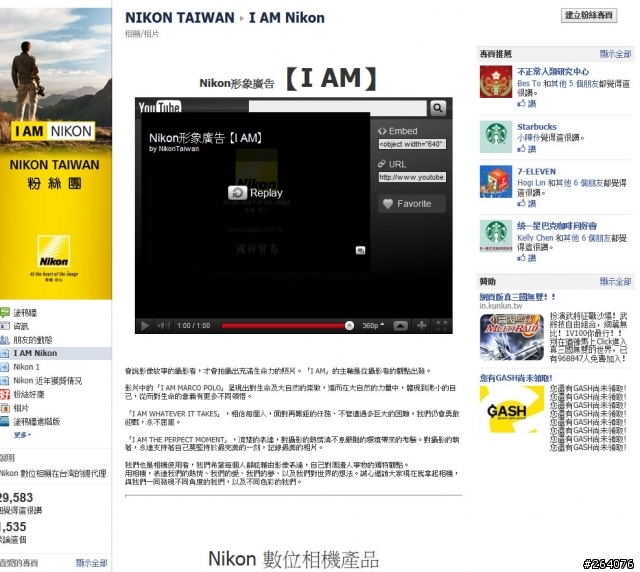Click the Kelly Chen friend name link
Image resolution: width=640 pixels, height=572 pixels.
point(535,238)
